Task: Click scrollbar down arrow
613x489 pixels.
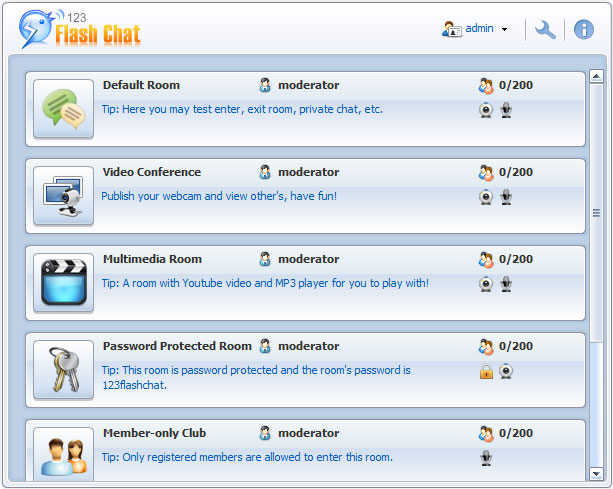Action: pos(596,473)
